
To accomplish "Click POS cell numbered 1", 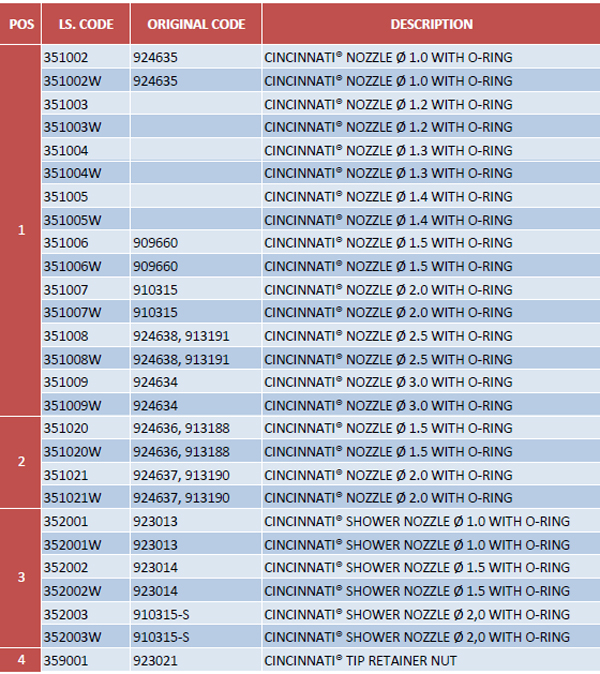I will pos(21,230).
